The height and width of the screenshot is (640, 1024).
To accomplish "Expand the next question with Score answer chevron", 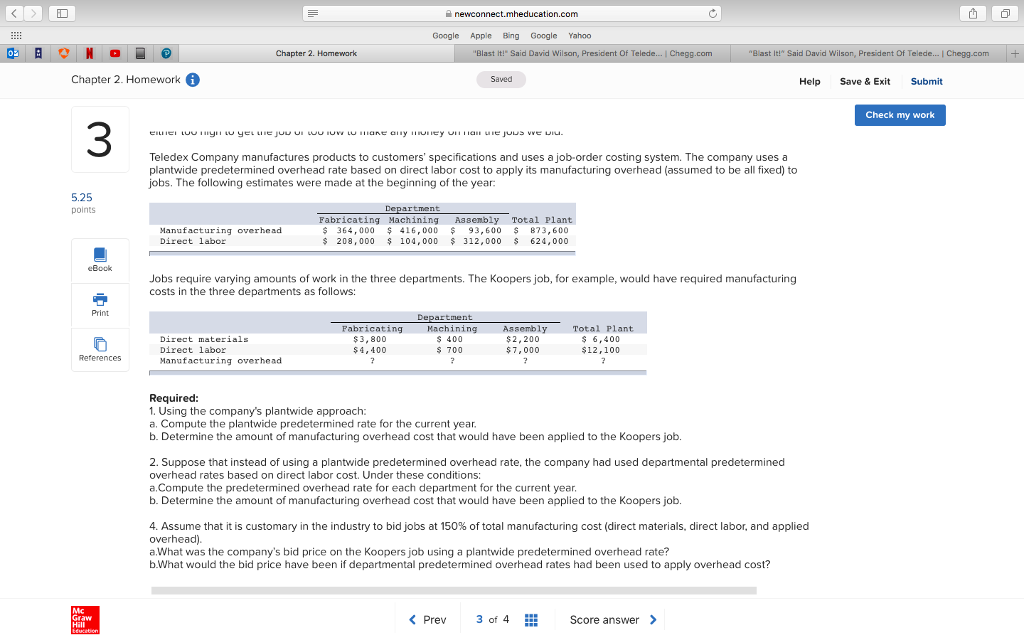I will (x=655, y=620).
